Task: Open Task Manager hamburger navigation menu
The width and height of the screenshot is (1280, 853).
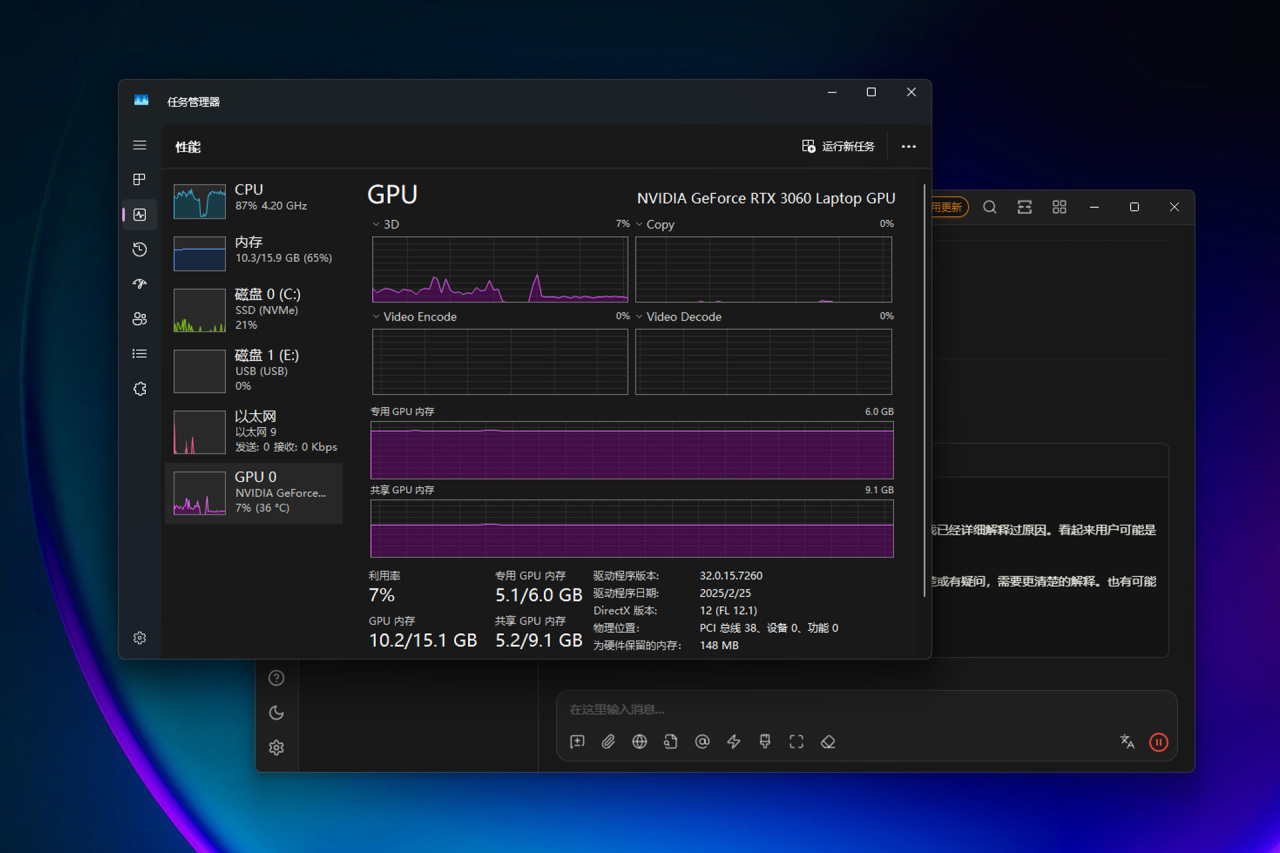Action: 140,145
